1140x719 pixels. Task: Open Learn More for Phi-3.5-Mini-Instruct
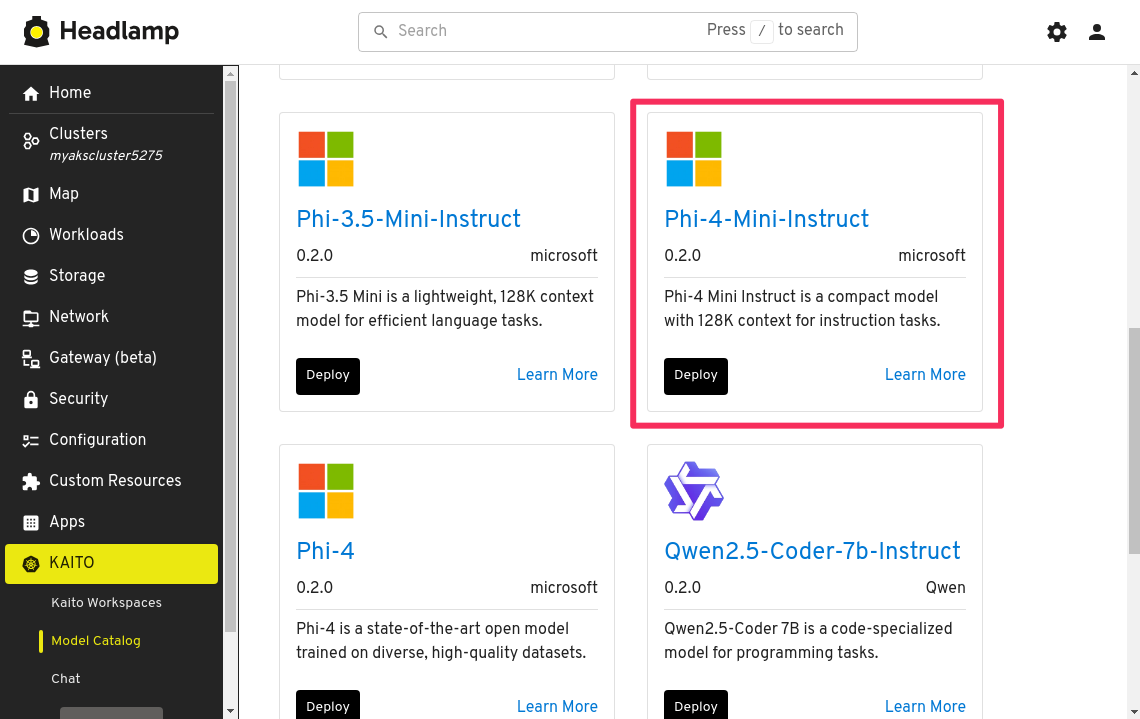click(x=557, y=375)
